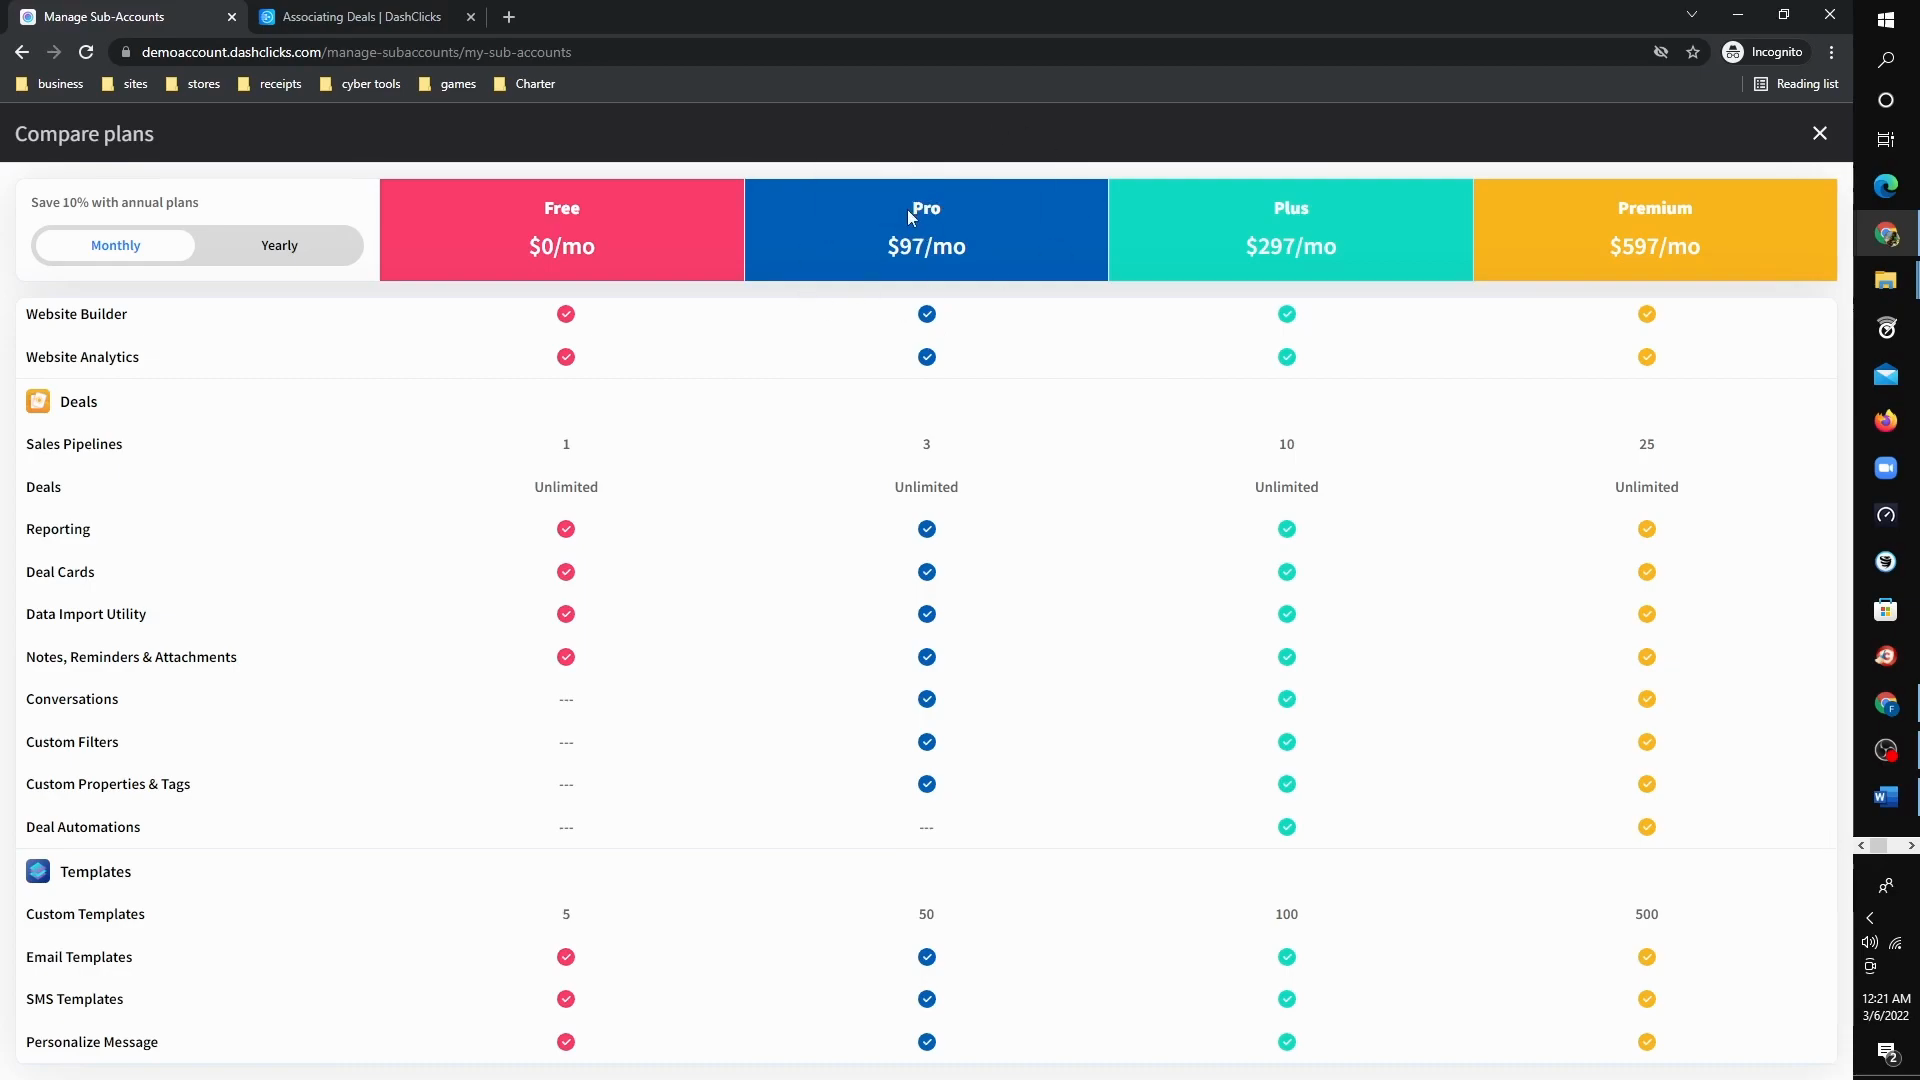1920x1080 pixels.
Task: Click Premium plan Deal Cards checkmark
Action: pyautogui.click(x=1647, y=572)
